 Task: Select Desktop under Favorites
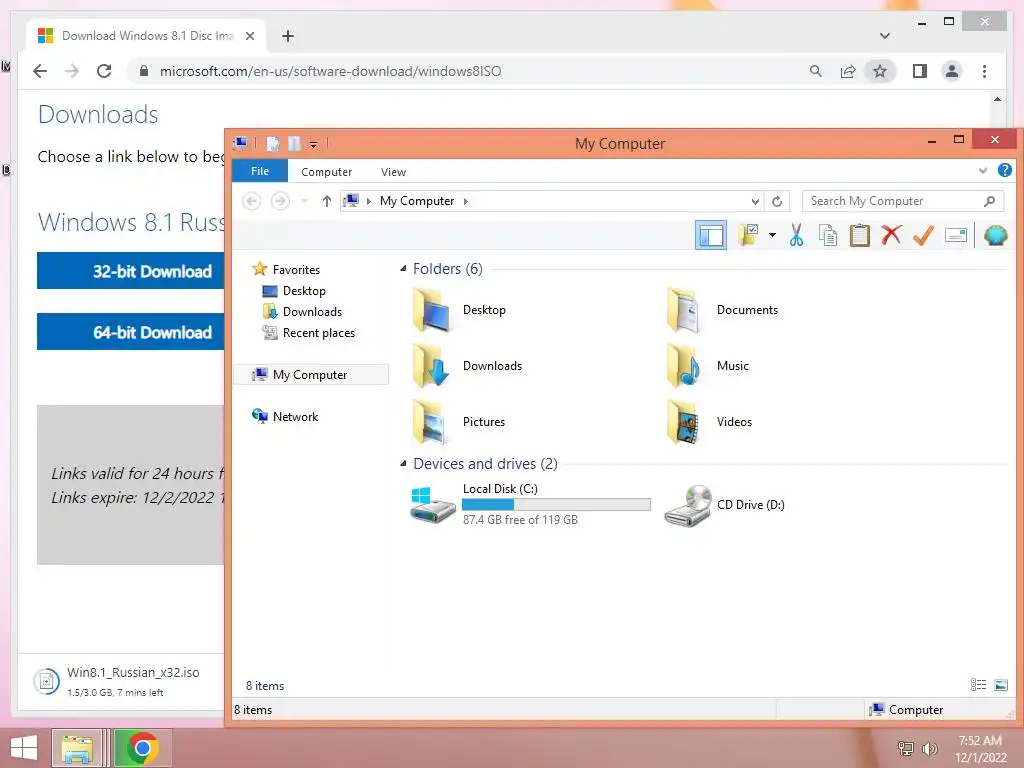(294, 291)
